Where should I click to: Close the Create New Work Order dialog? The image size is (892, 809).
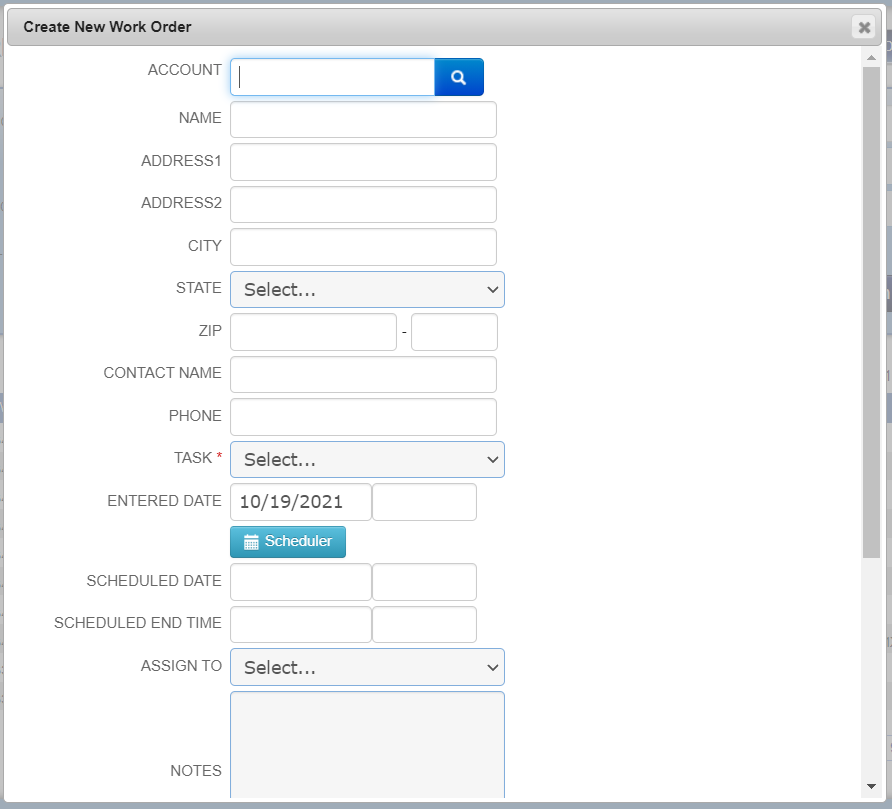(864, 28)
